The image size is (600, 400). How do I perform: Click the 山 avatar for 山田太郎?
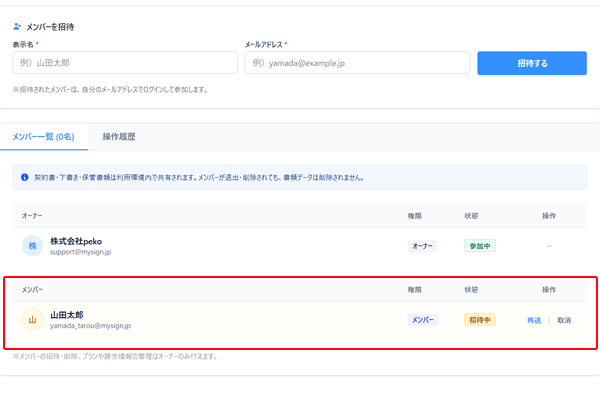(x=33, y=319)
